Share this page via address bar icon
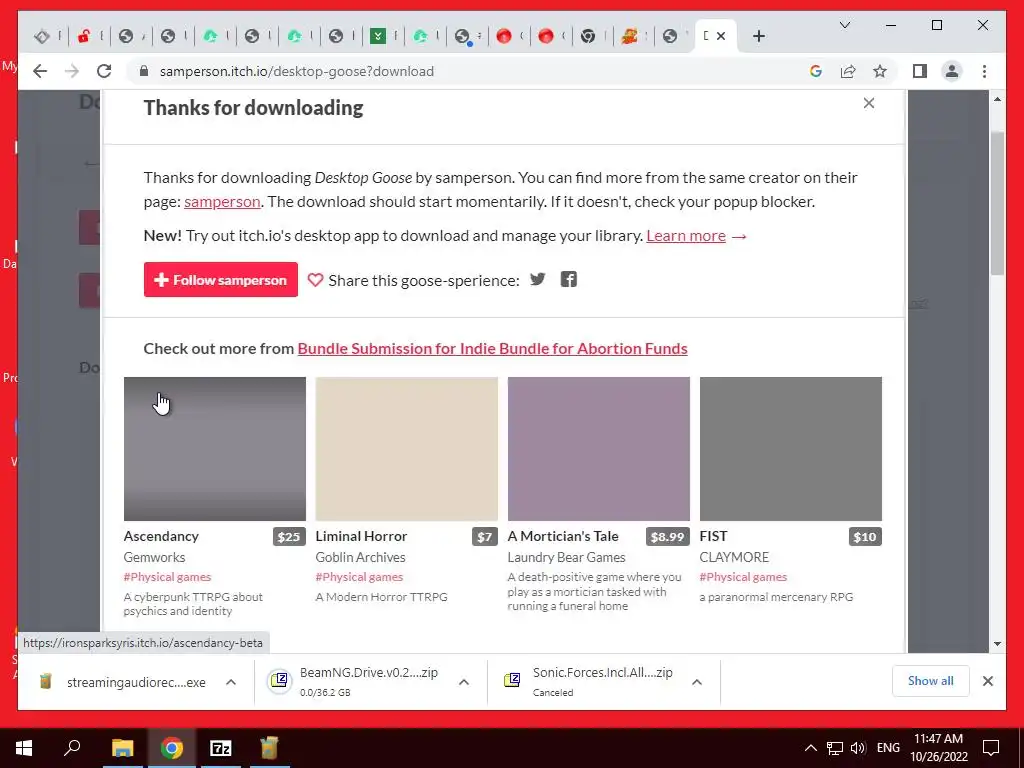Viewport: 1024px width, 768px height. (848, 71)
